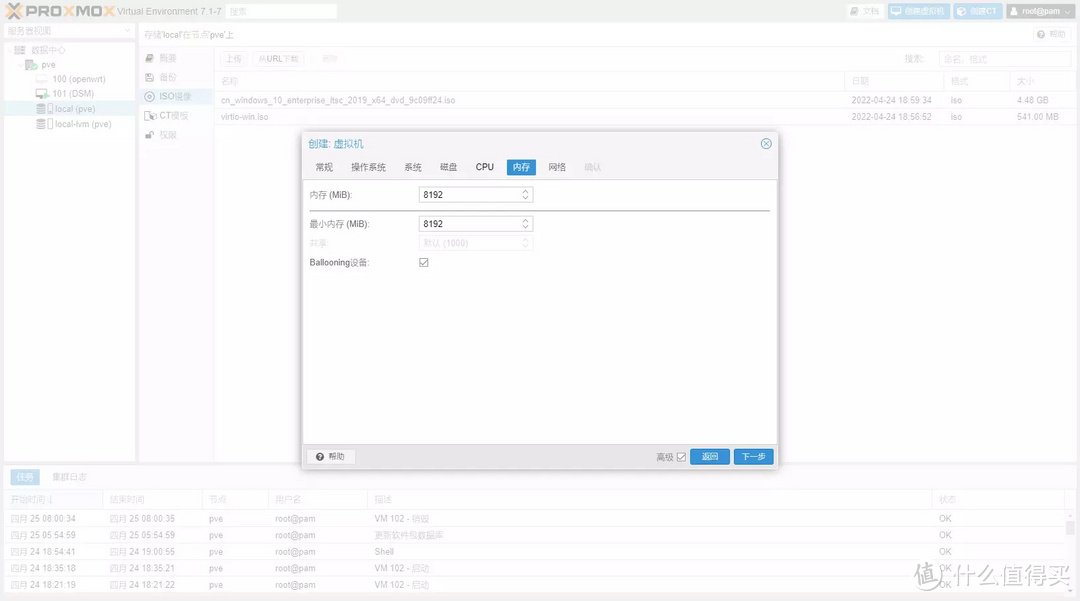Sort by the 日期 column header

click(894, 81)
